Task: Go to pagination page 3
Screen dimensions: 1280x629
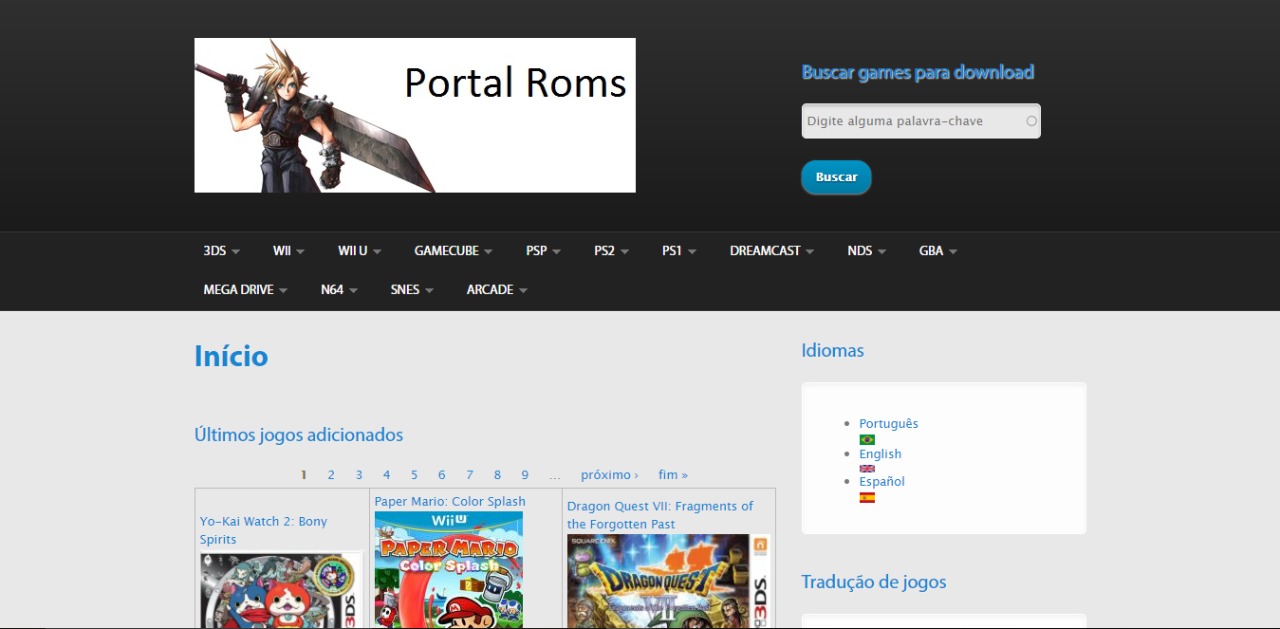Action: (359, 475)
